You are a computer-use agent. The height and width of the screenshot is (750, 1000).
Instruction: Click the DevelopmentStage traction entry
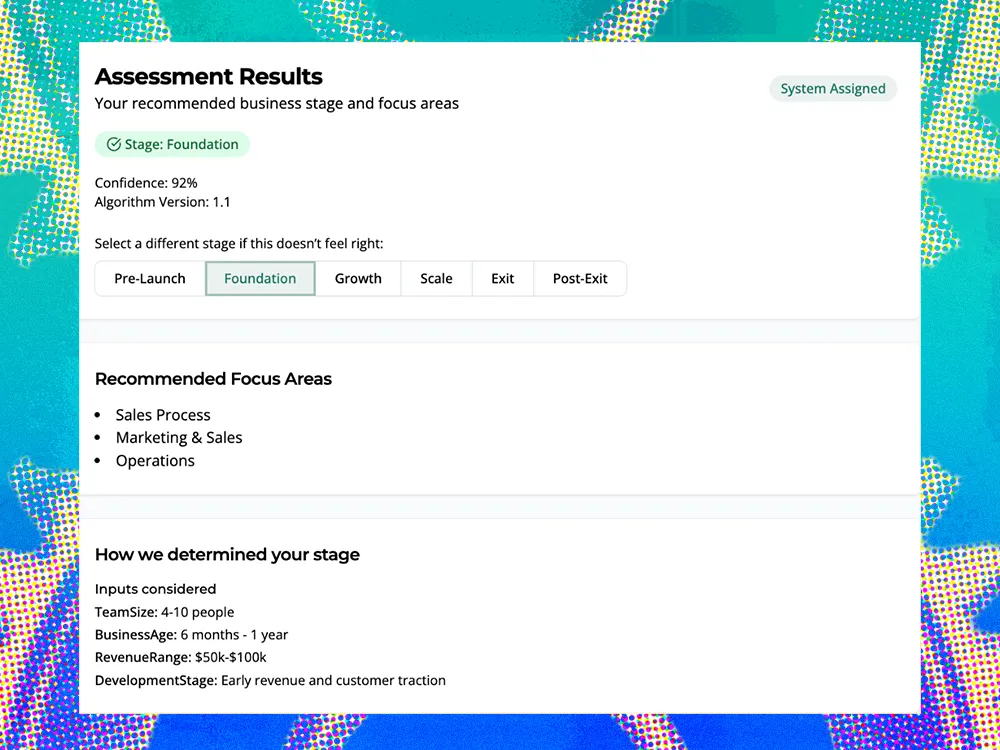[x=270, y=680]
